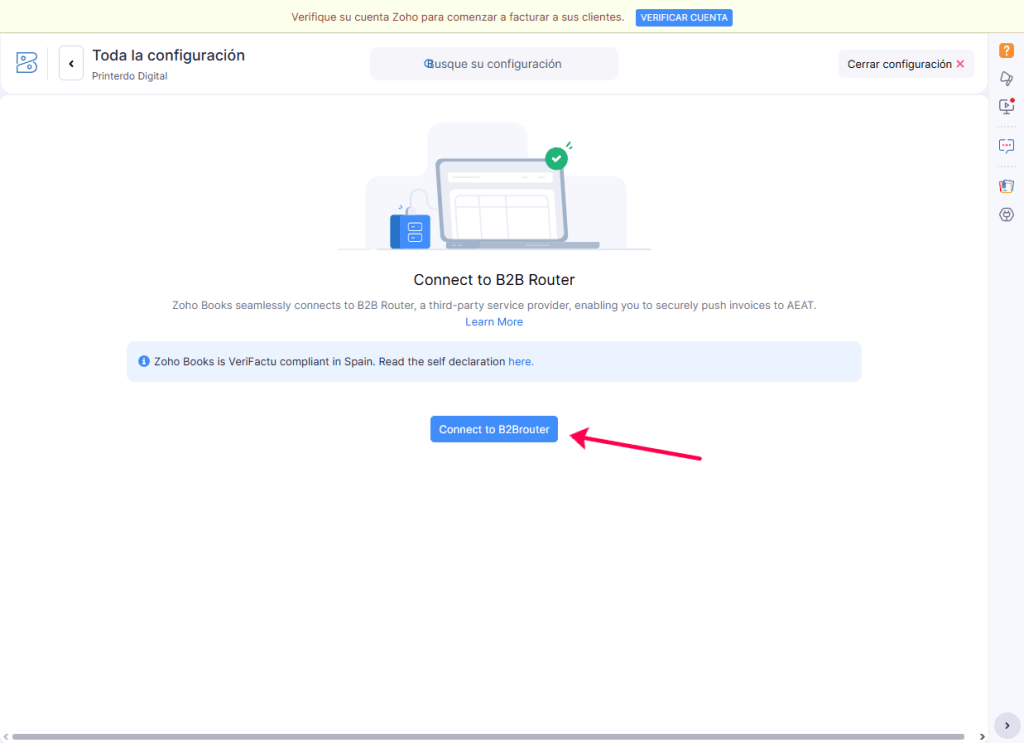Click the laptop illustration with green checkmark
This screenshot has width=1024, height=743.
tap(495, 195)
